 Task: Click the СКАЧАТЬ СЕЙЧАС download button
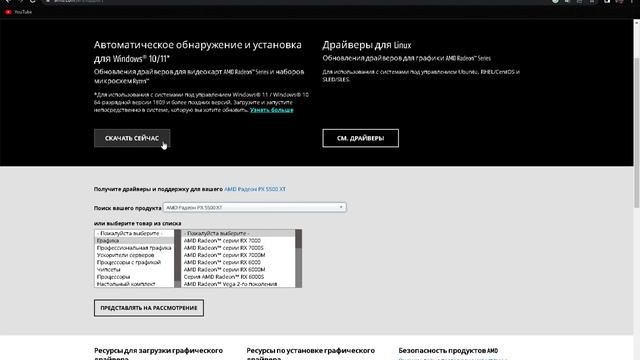click(x=132, y=138)
